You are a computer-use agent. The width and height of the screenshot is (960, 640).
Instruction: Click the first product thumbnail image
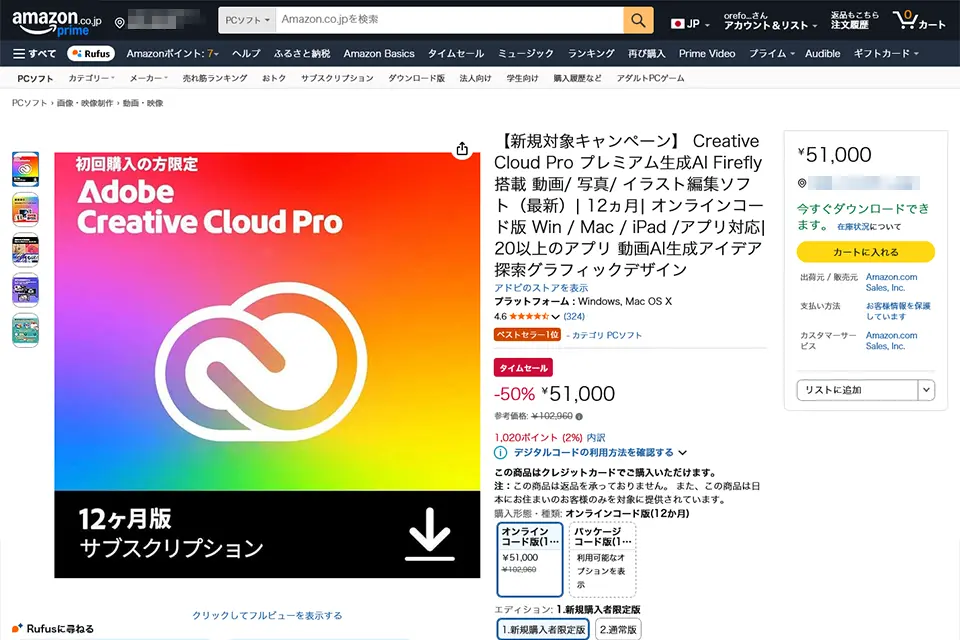click(25, 169)
